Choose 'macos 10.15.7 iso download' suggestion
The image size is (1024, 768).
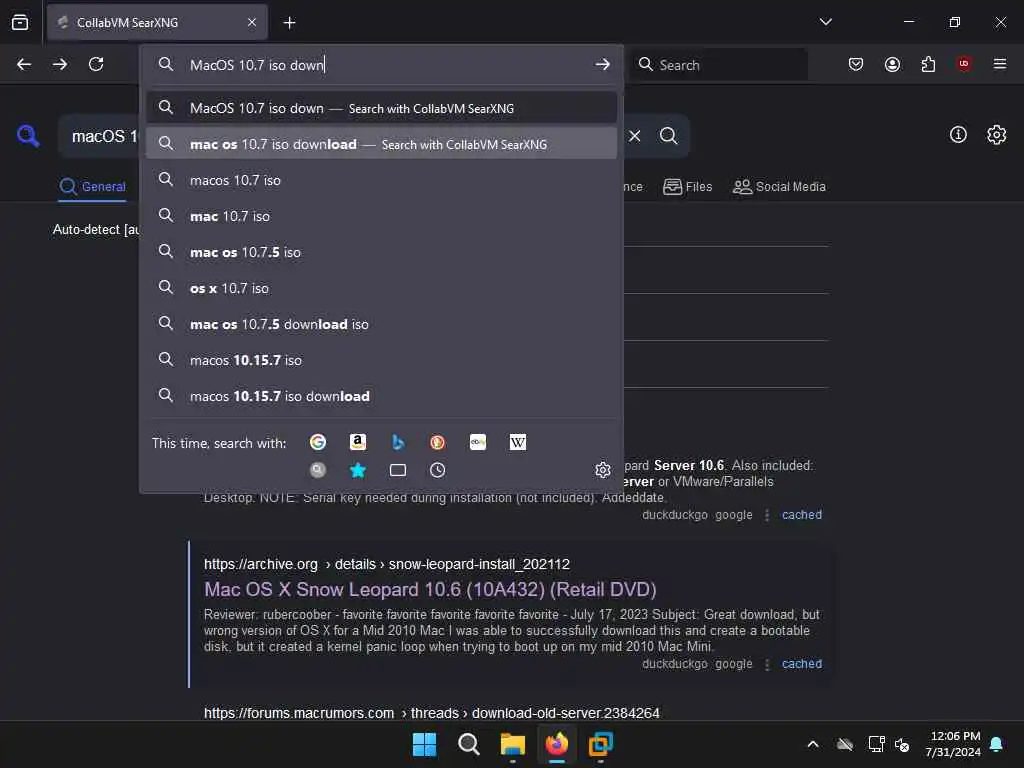(x=381, y=396)
